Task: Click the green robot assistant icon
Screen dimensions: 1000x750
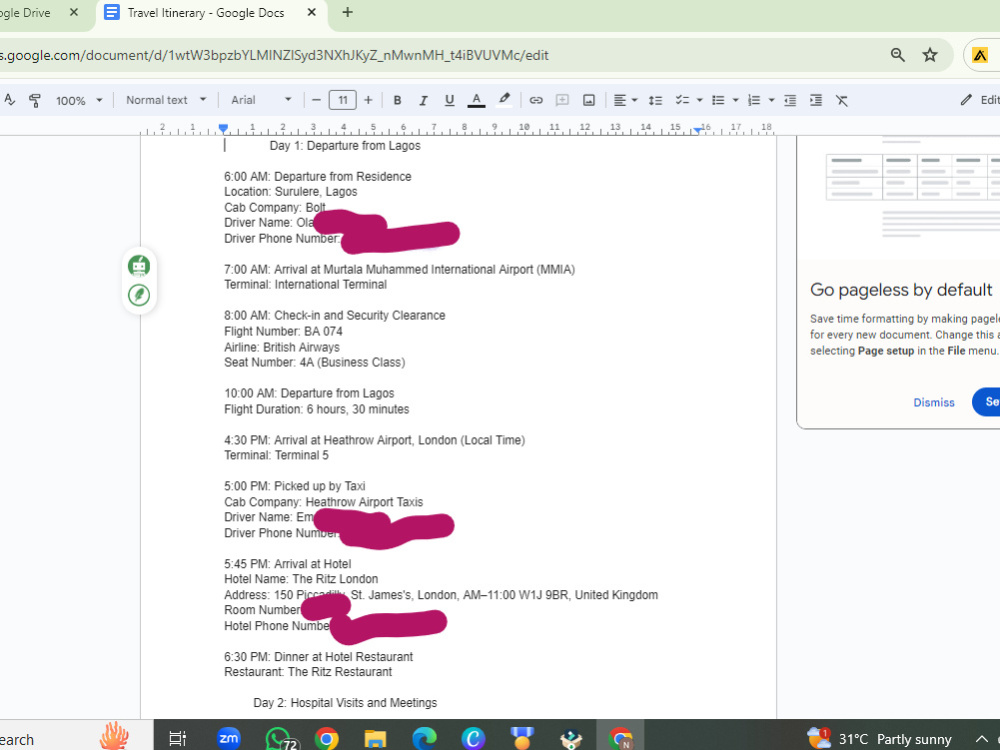Action: (x=139, y=265)
